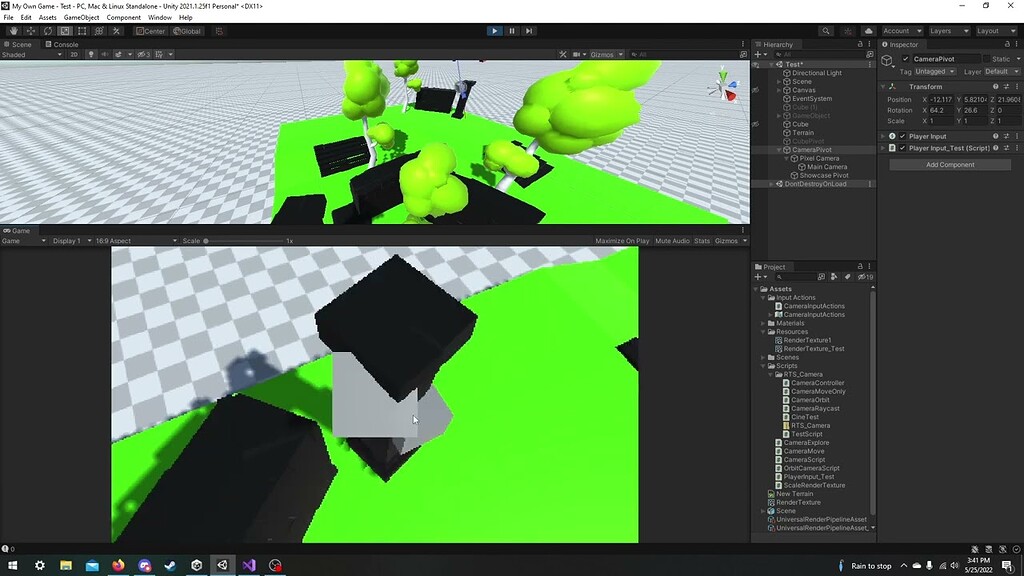Open the Search by Type filter in Project panel
Image resolution: width=1024 pixels, height=576 pixels.
834,277
